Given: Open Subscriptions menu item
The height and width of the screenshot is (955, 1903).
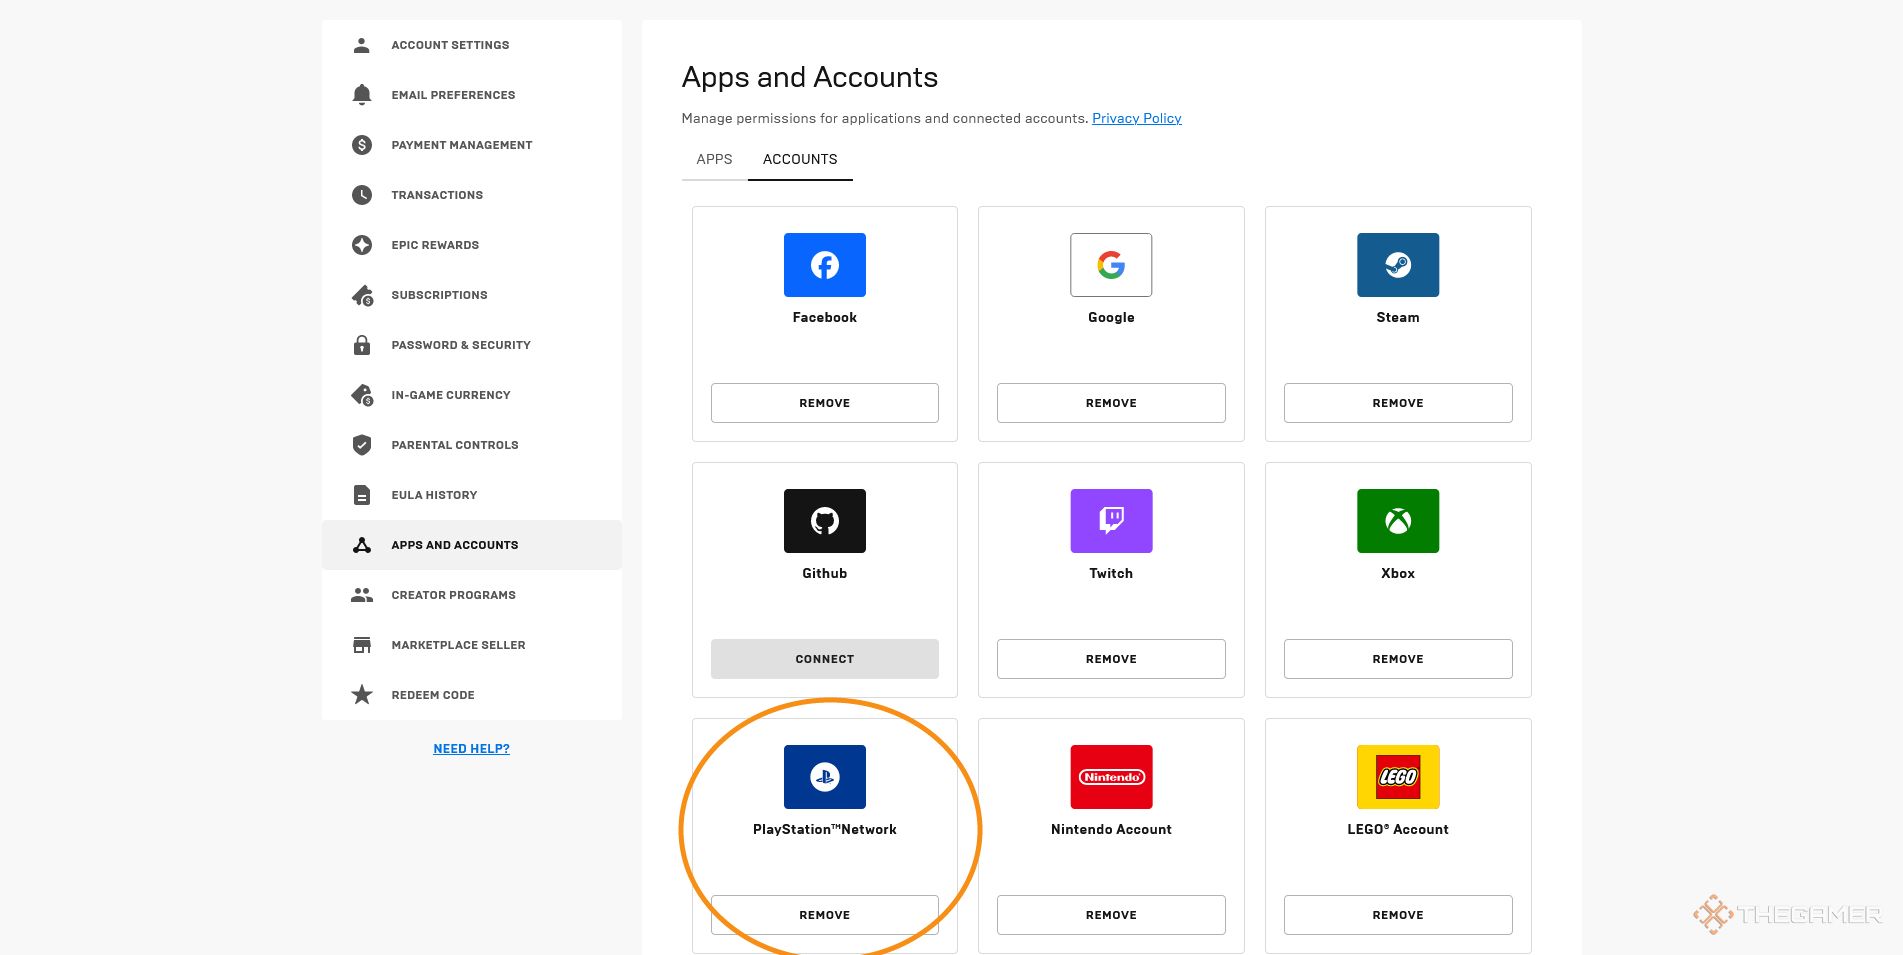Looking at the screenshot, I should 472,295.
